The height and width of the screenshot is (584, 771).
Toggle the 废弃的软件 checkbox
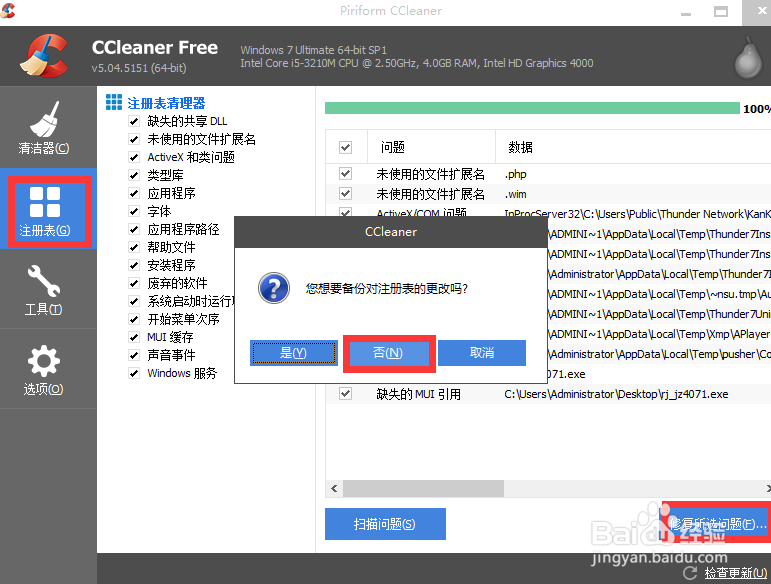[x=134, y=283]
